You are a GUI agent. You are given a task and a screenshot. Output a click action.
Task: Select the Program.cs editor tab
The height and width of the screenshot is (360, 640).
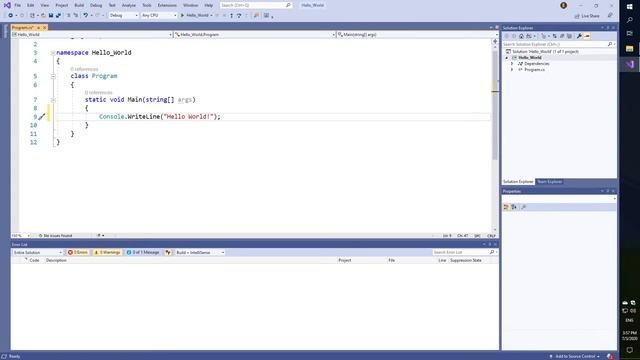23,28
